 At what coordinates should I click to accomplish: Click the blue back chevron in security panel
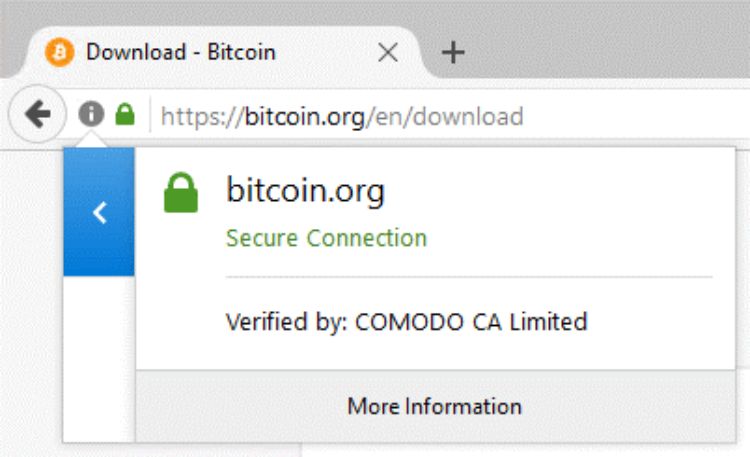point(99,212)
